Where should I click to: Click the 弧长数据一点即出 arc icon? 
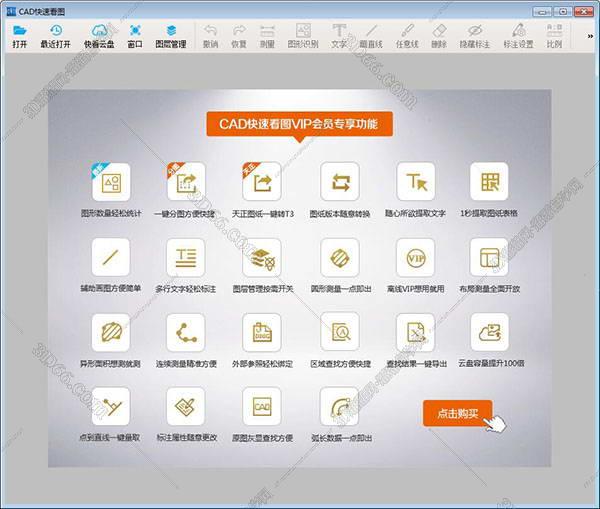339,406
